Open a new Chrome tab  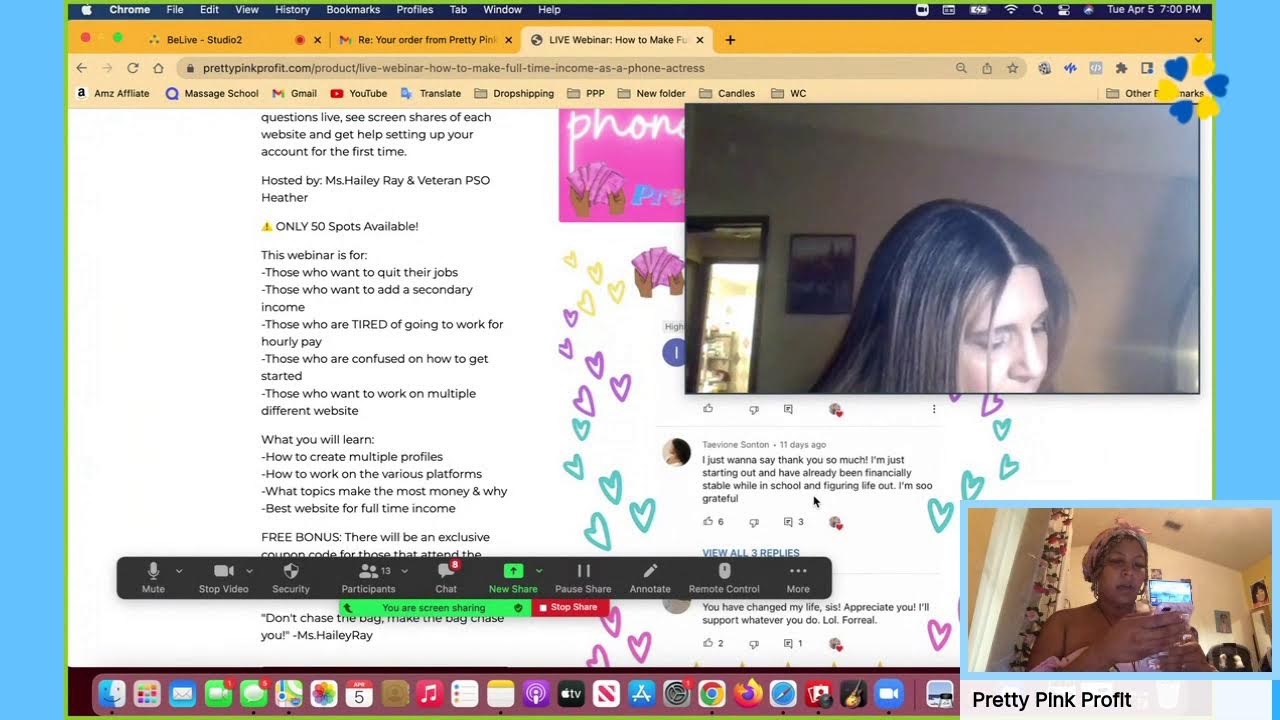(x=730, y=40)
